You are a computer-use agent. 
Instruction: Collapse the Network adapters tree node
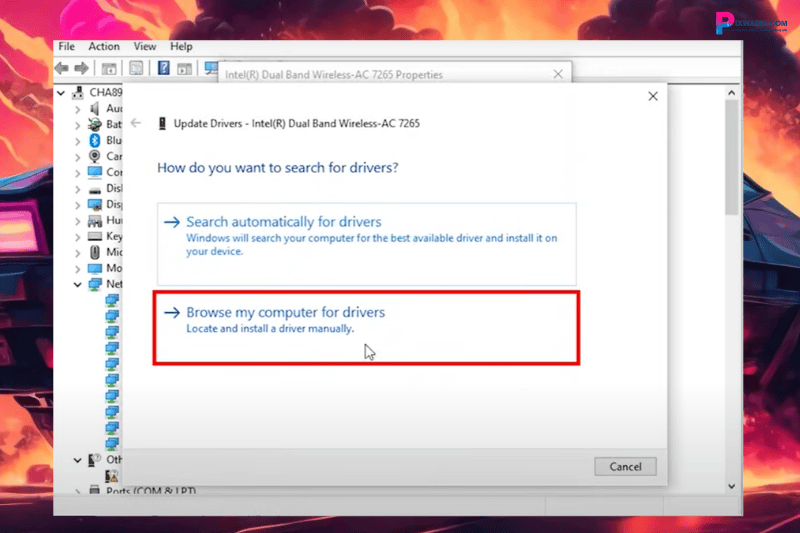pyautogui.click(x=79, y=285)
